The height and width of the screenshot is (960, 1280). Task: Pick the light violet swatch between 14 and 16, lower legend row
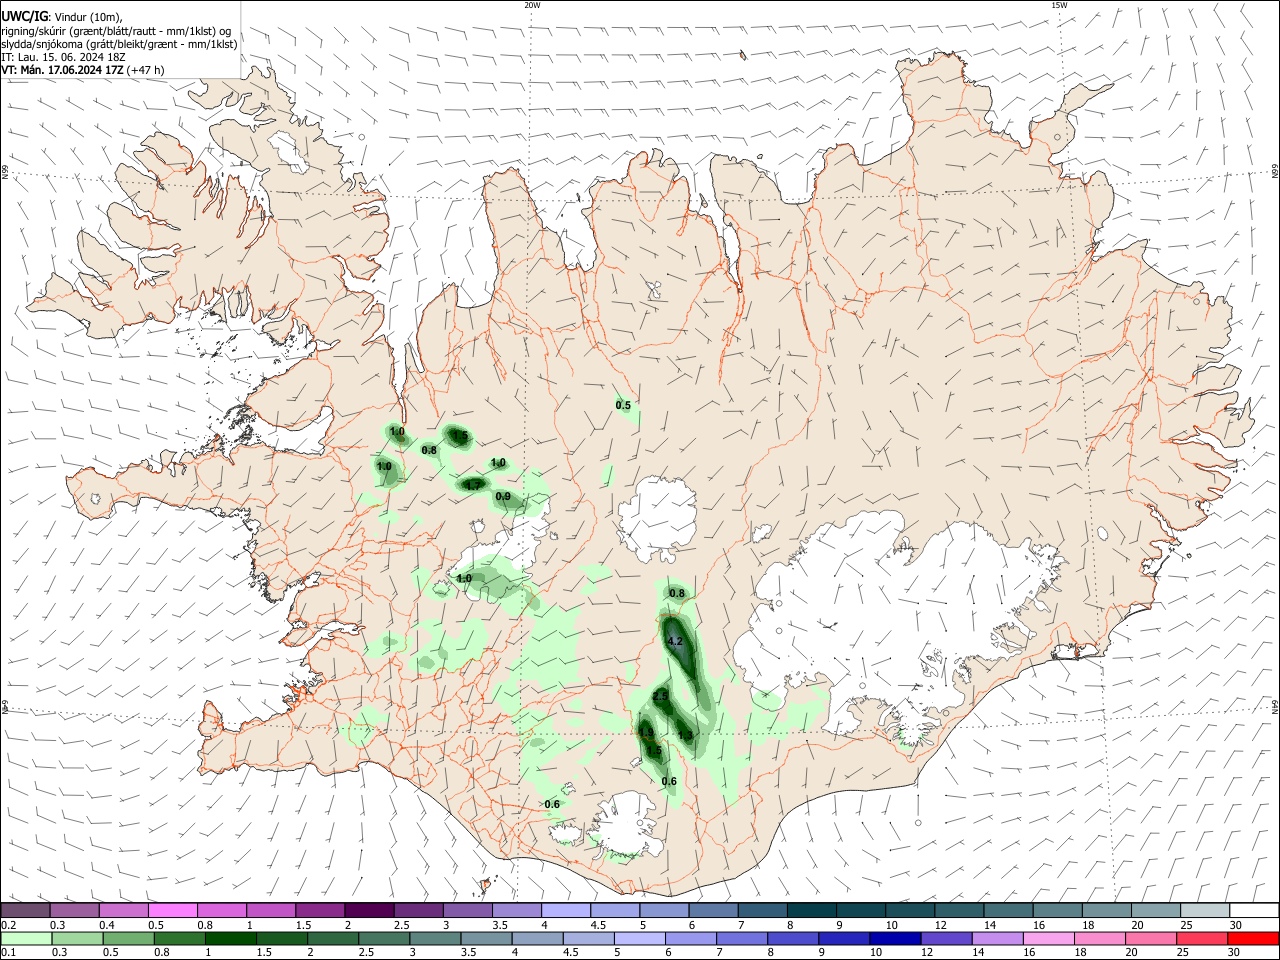(997, 938)
